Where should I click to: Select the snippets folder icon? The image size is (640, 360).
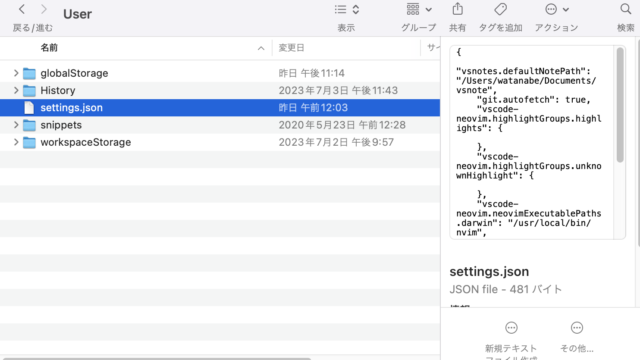[x=29, y=125]
